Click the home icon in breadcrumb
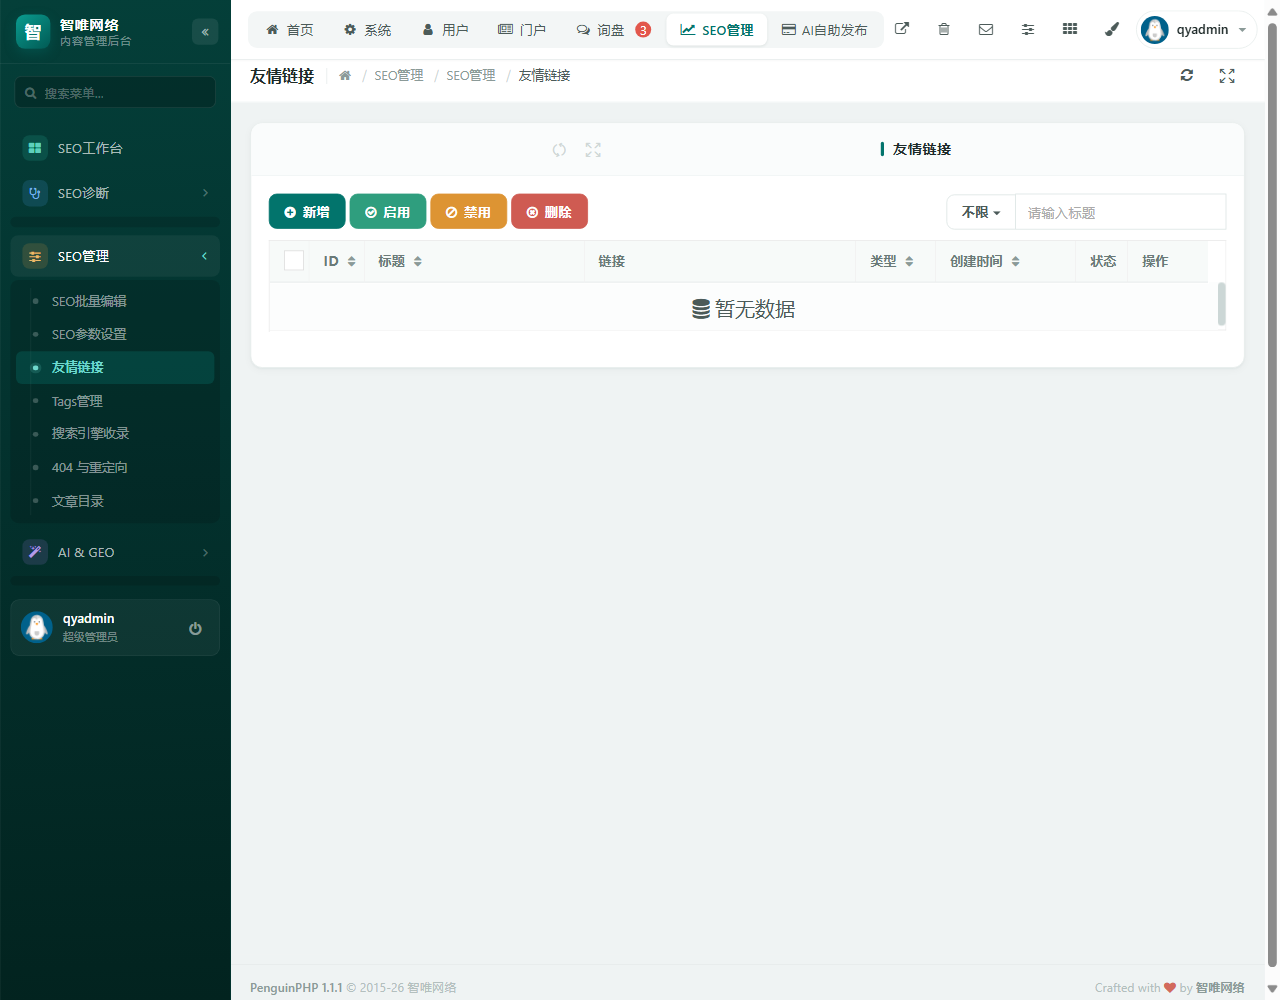The image size is (1280, 1000). point(345,76)
